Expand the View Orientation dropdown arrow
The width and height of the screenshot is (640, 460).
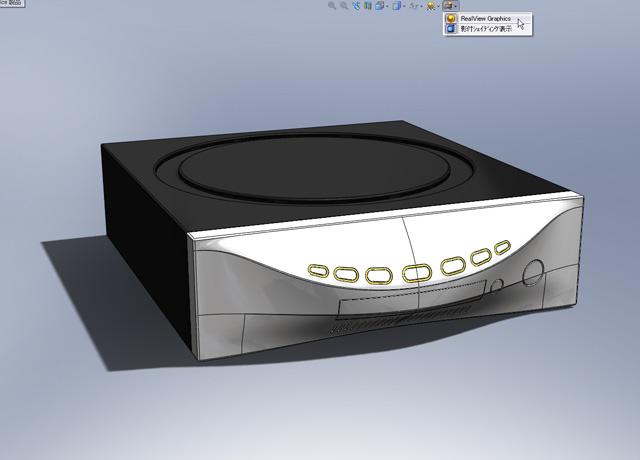(x=387, y=6)
